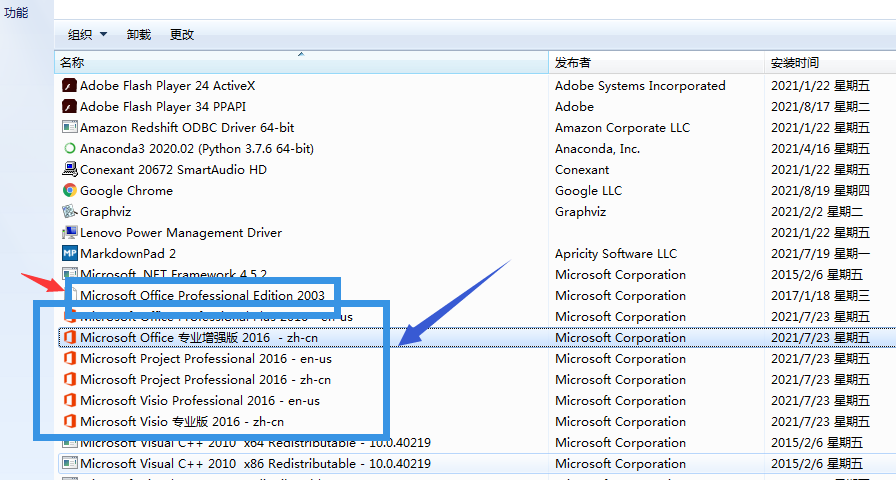The image size is (896, 480).
Task: Select the Anaconda3 green circle icon
Action: [69, 149]
